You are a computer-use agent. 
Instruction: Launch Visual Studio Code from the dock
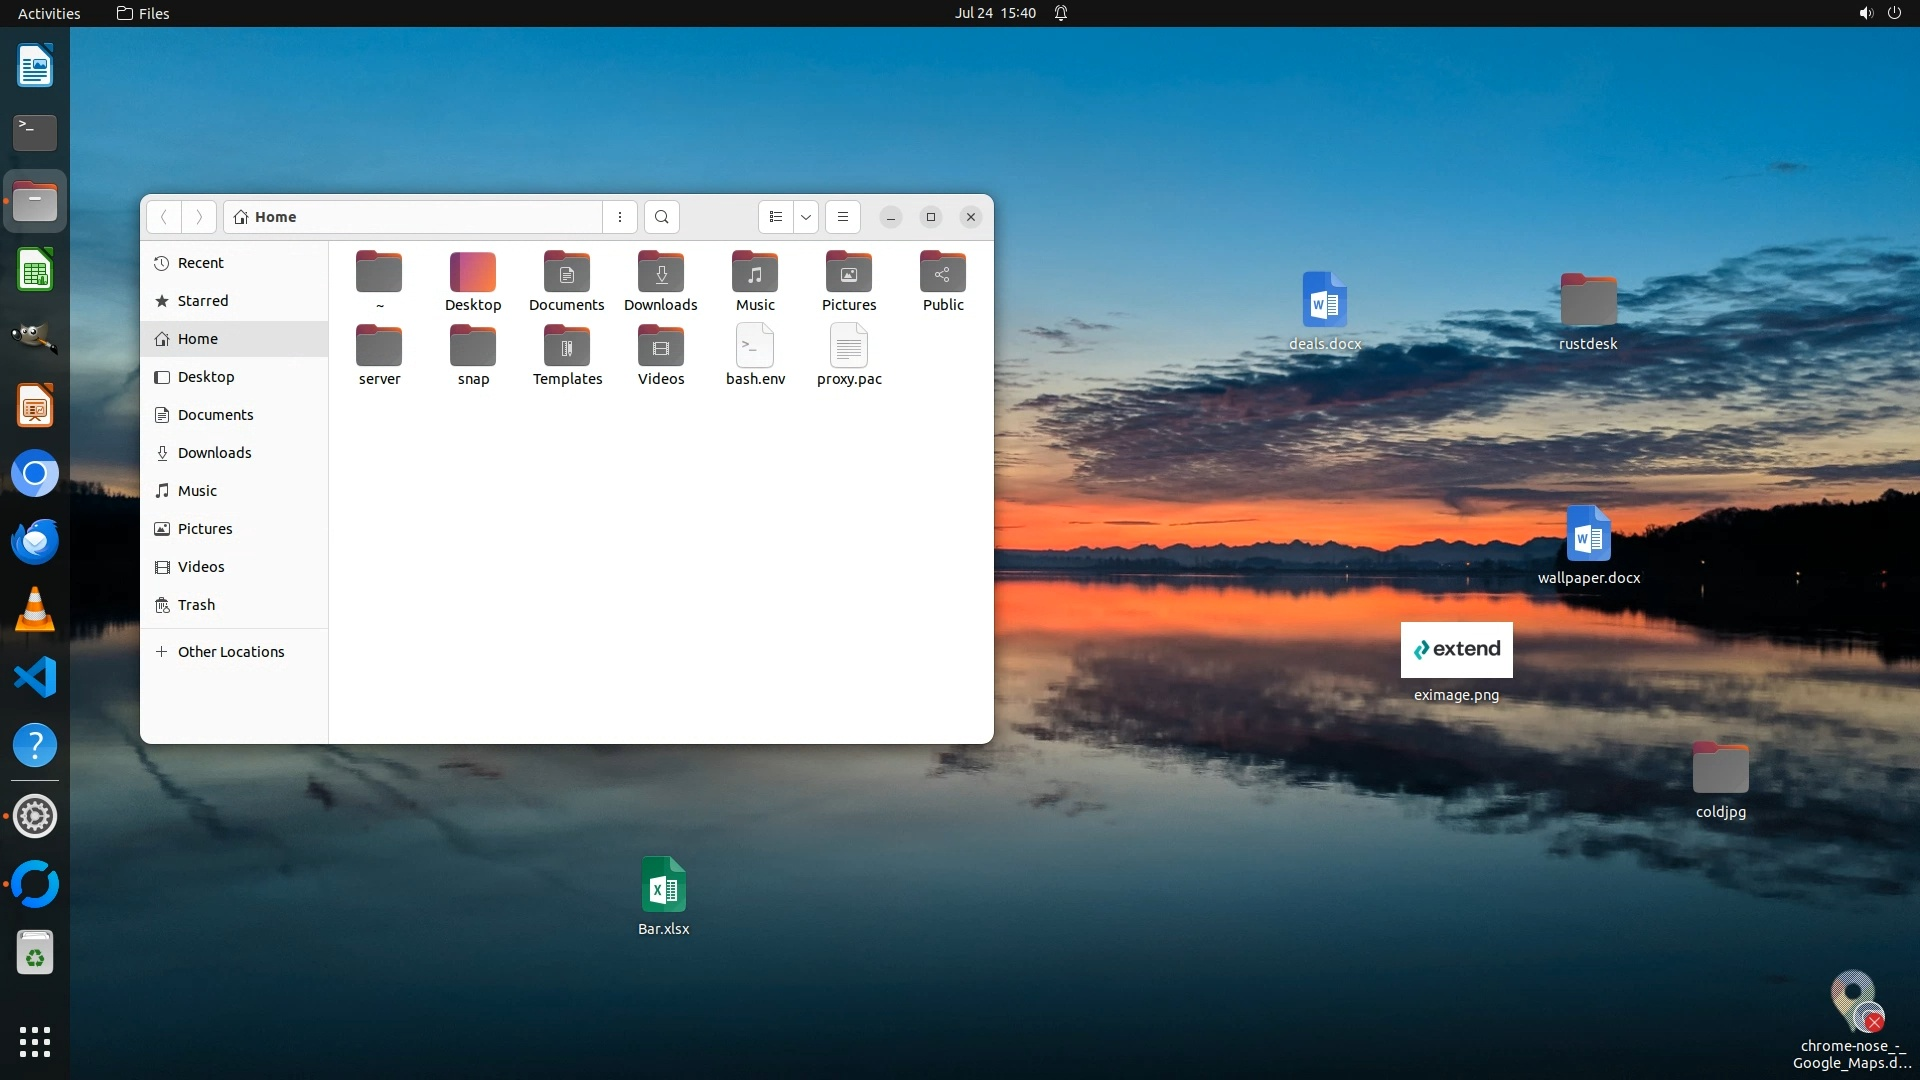tap(35, 678)
